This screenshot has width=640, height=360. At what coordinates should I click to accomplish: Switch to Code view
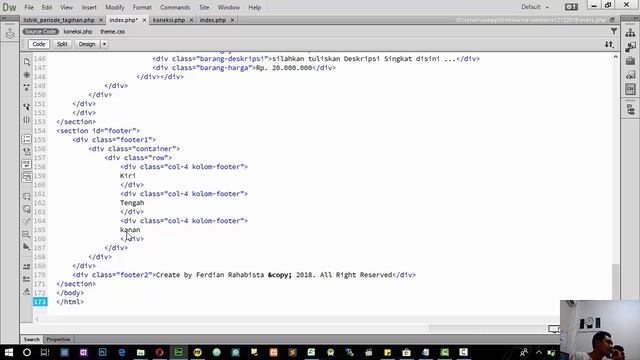39,44
